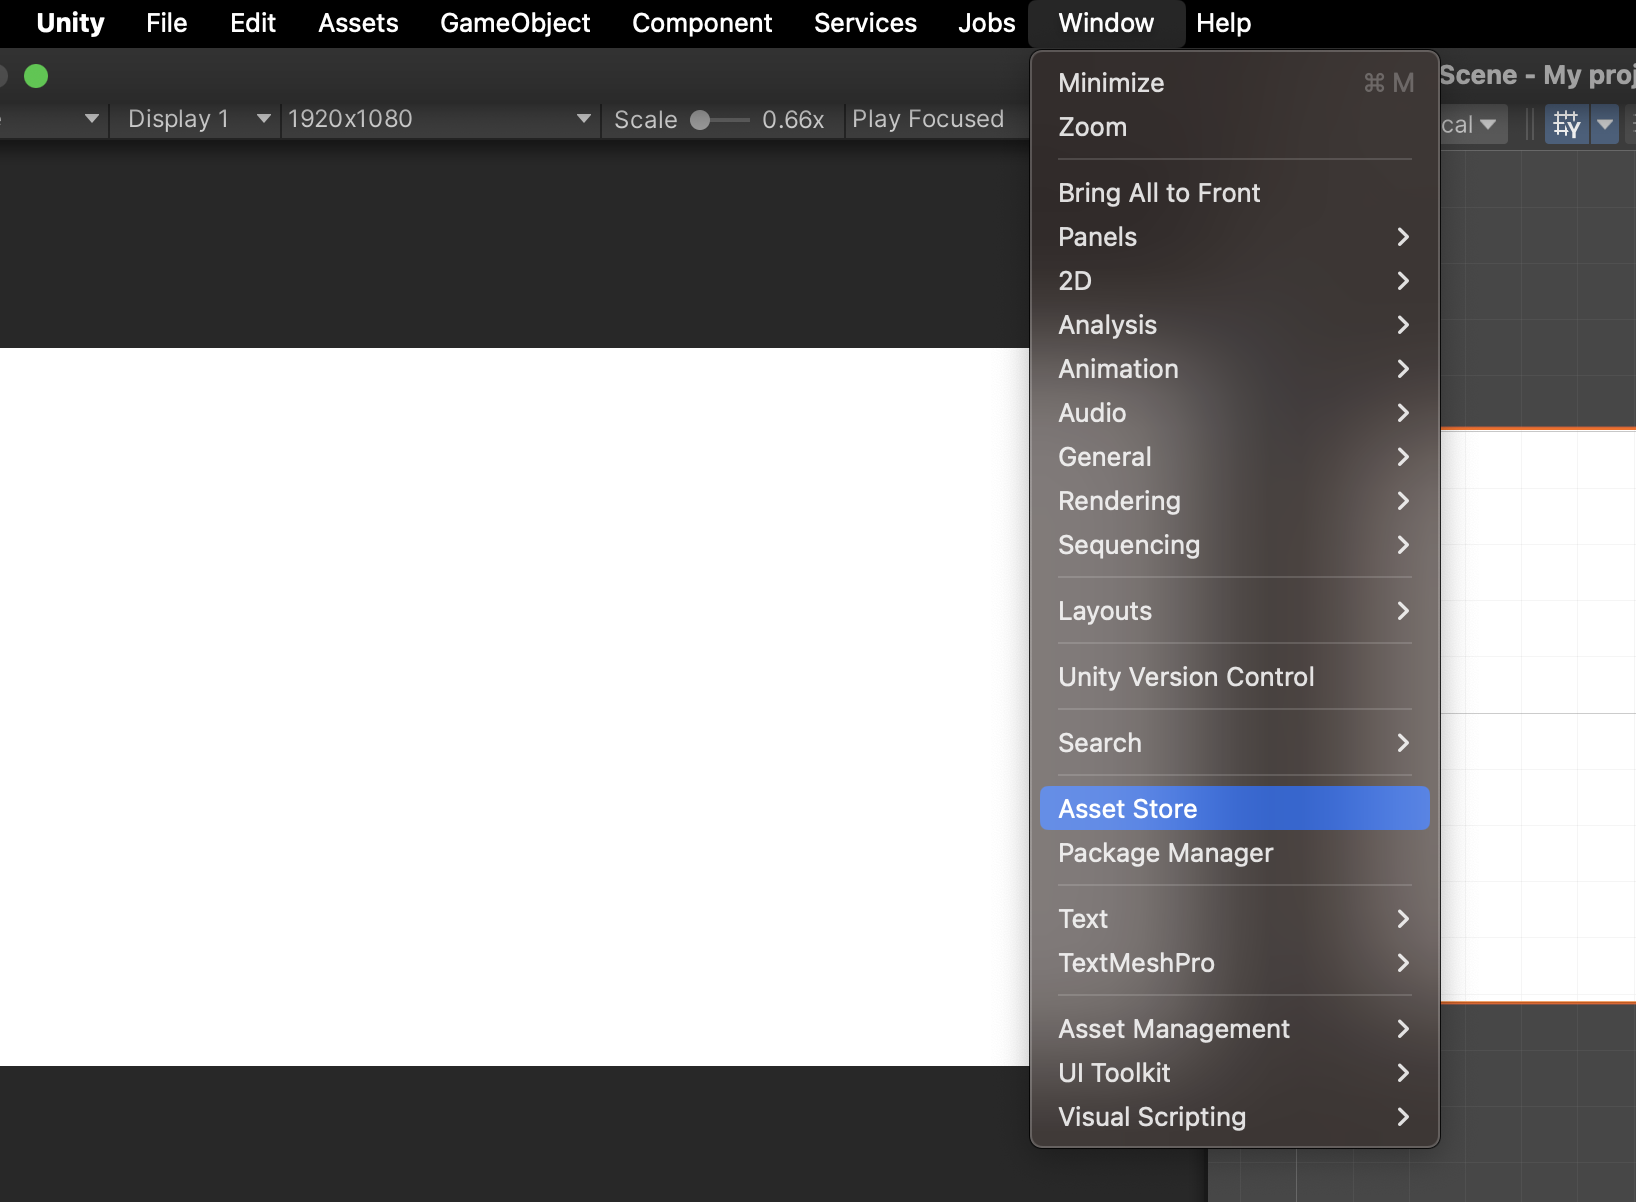Open the File menu
This screenshot has height=1202, width=1636.
[x=166, y=23]
